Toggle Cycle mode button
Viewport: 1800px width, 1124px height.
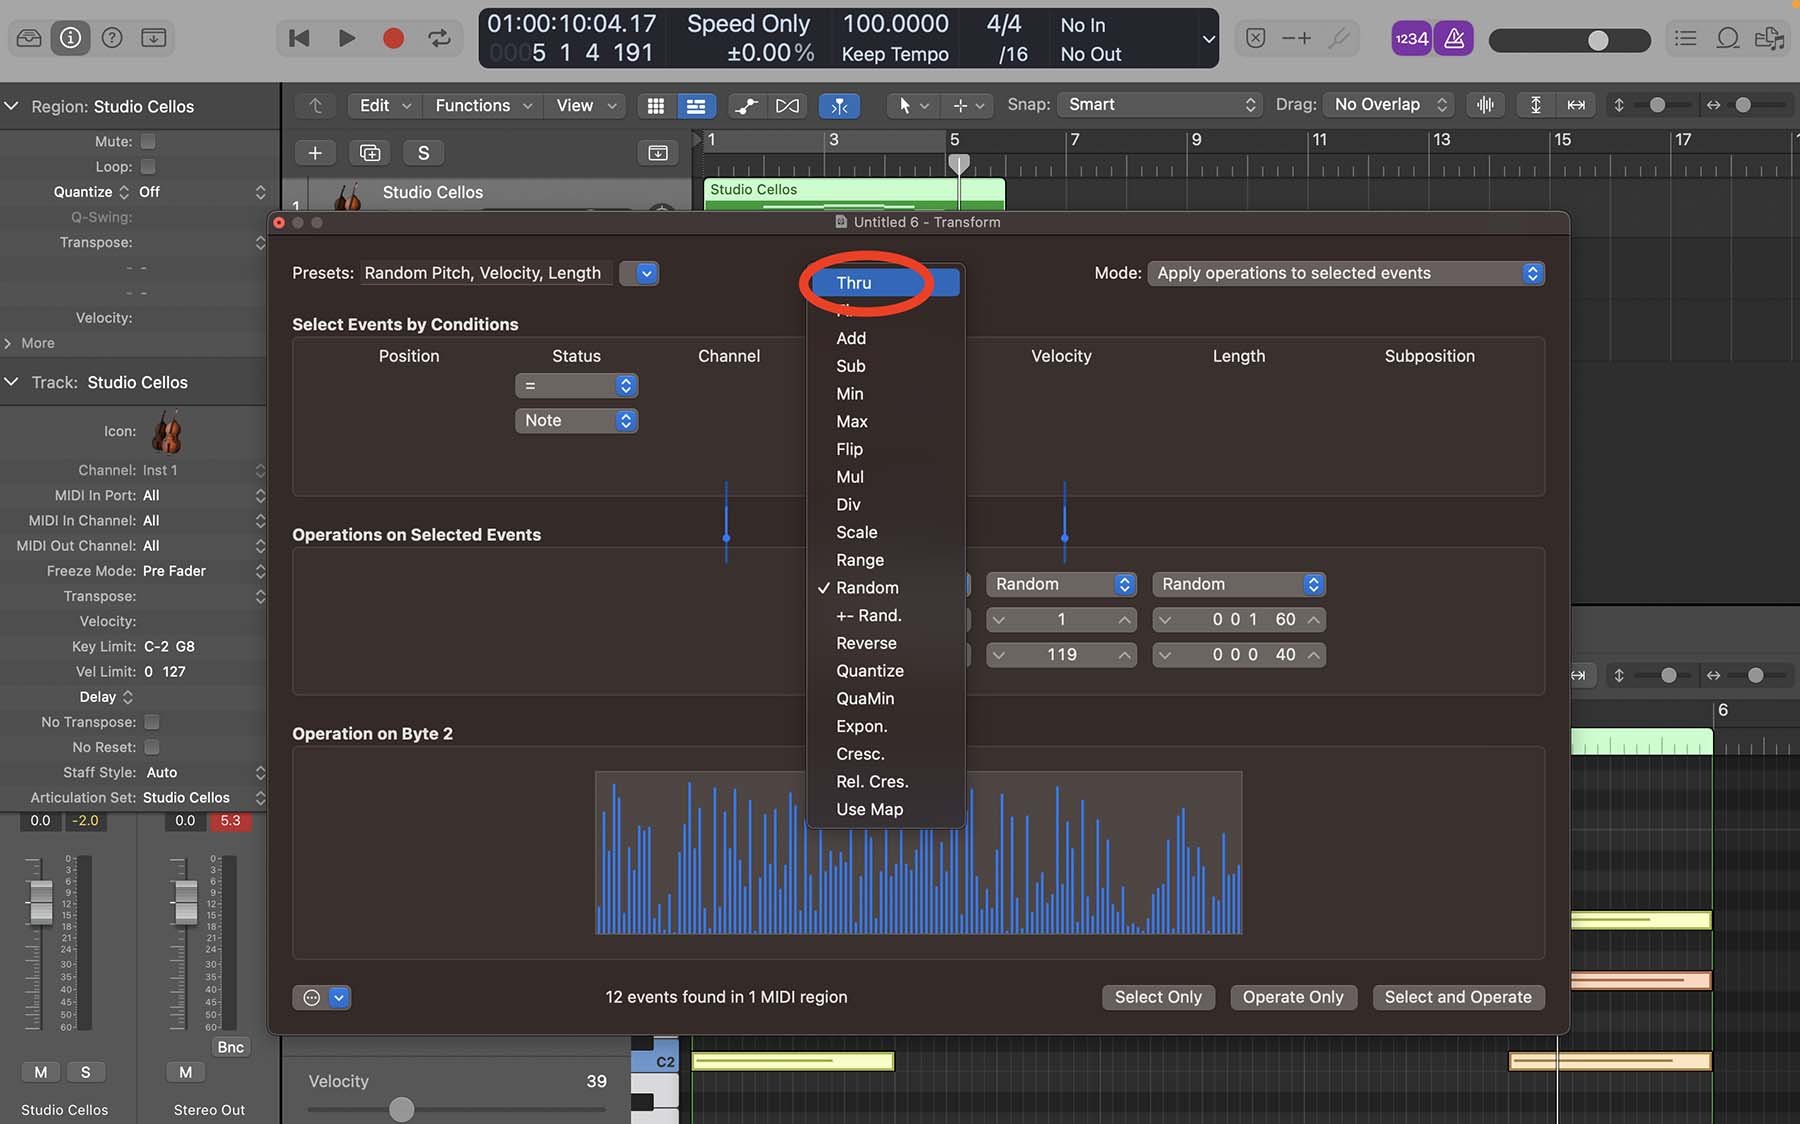click(x=439, y=38)
